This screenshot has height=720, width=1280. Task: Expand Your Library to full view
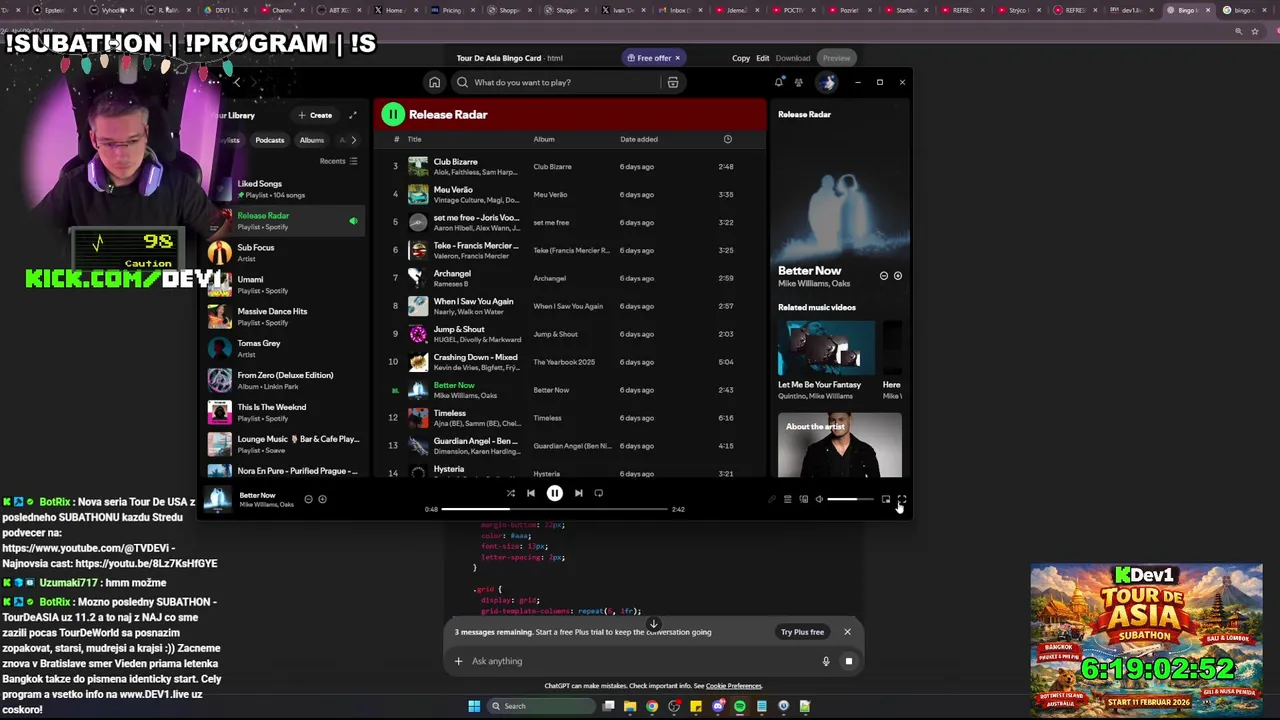352,115
